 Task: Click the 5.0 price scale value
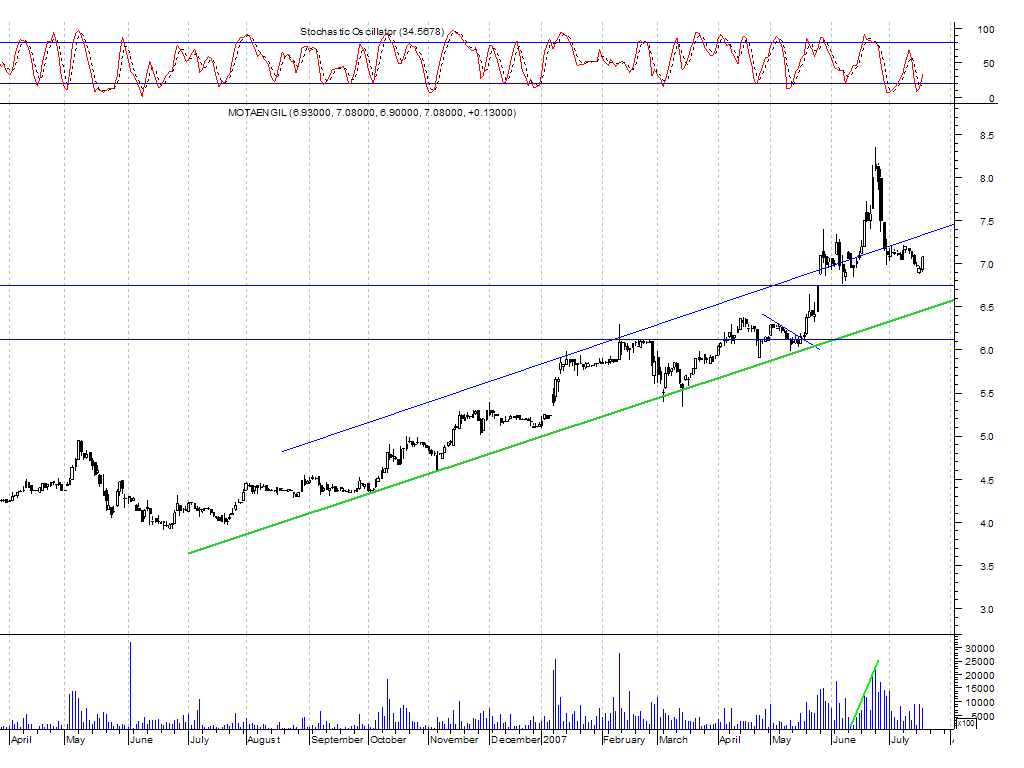pyautogui.click(x=986, y=437)
